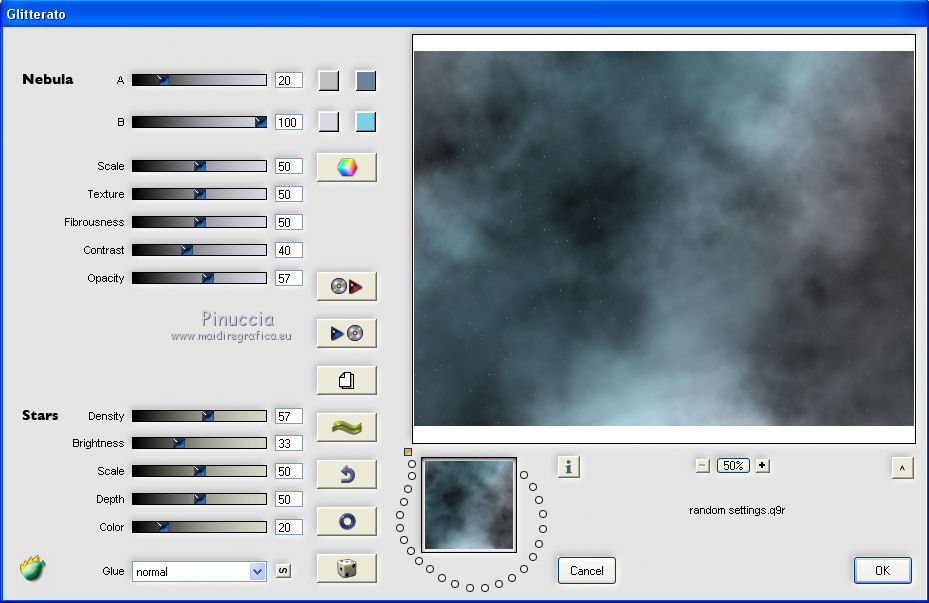The width and height of the screenshot is (929, 603).
Task: Zoom in with the plus button
Action: [x=763, y=466]
